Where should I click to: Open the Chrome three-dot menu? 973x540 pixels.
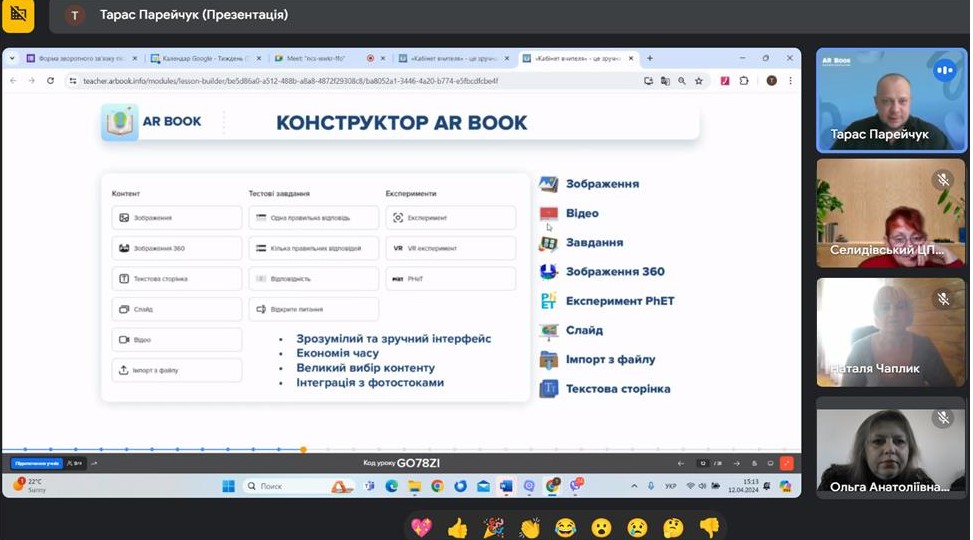[790, 81]
